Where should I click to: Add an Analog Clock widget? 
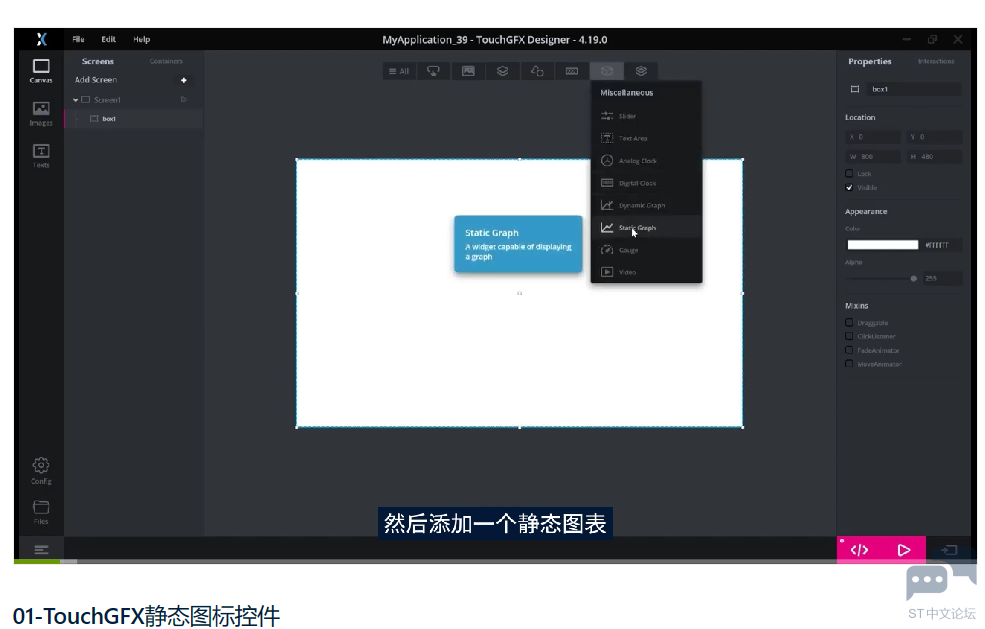pos(646,160)
